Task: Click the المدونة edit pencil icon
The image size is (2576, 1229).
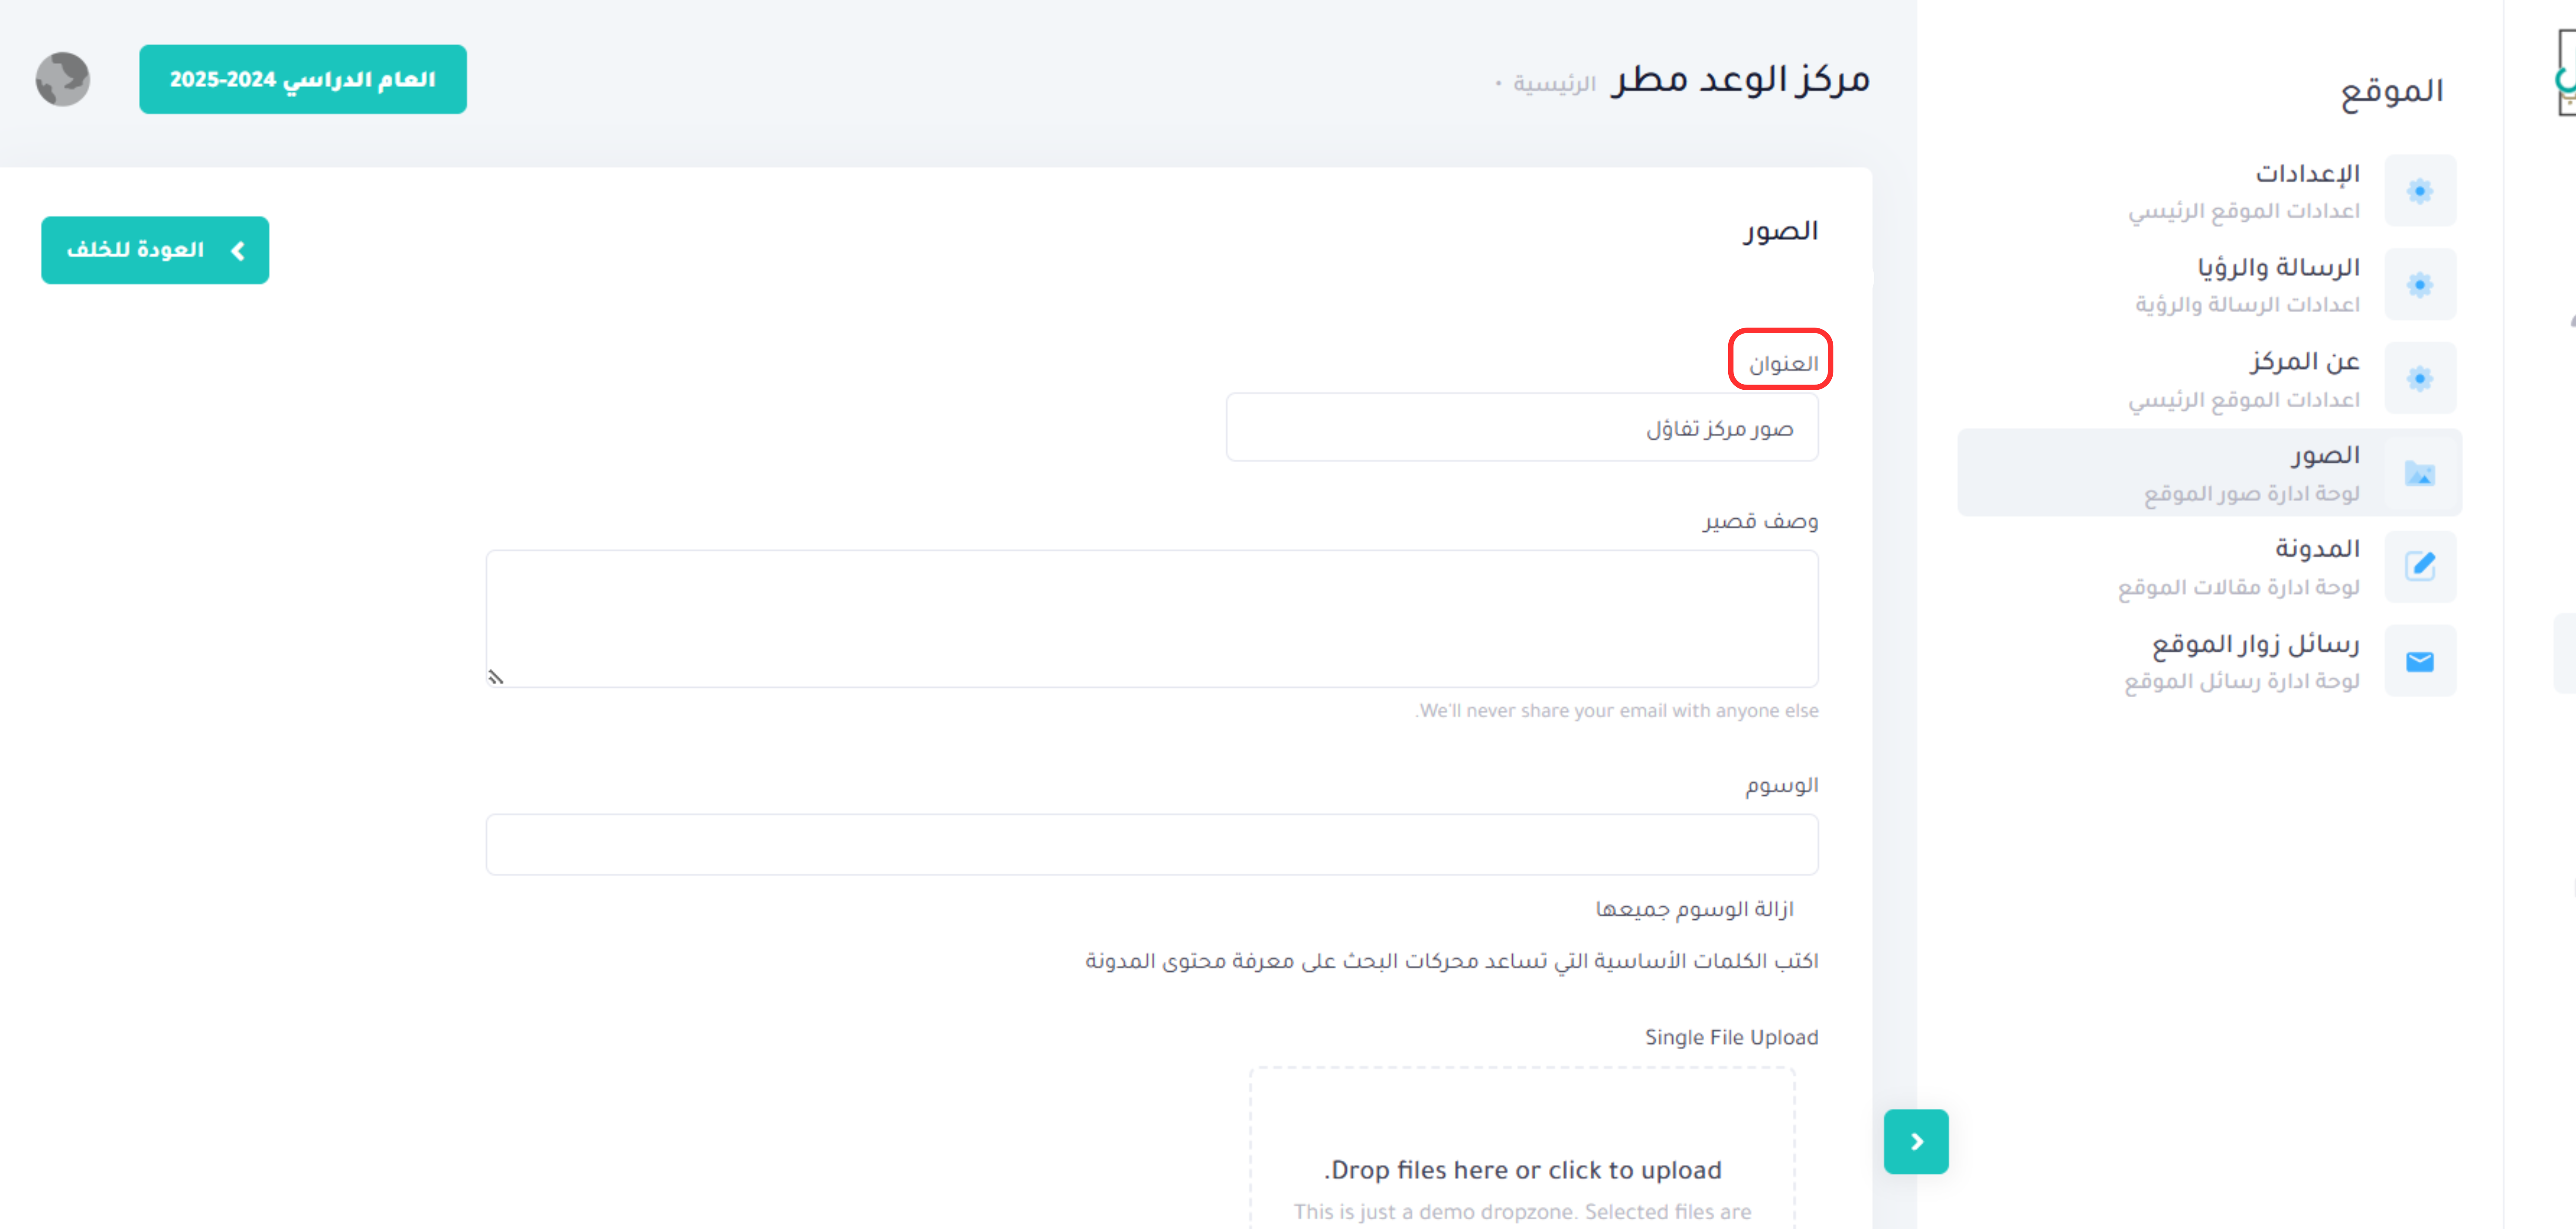Action: point(2420,566)
